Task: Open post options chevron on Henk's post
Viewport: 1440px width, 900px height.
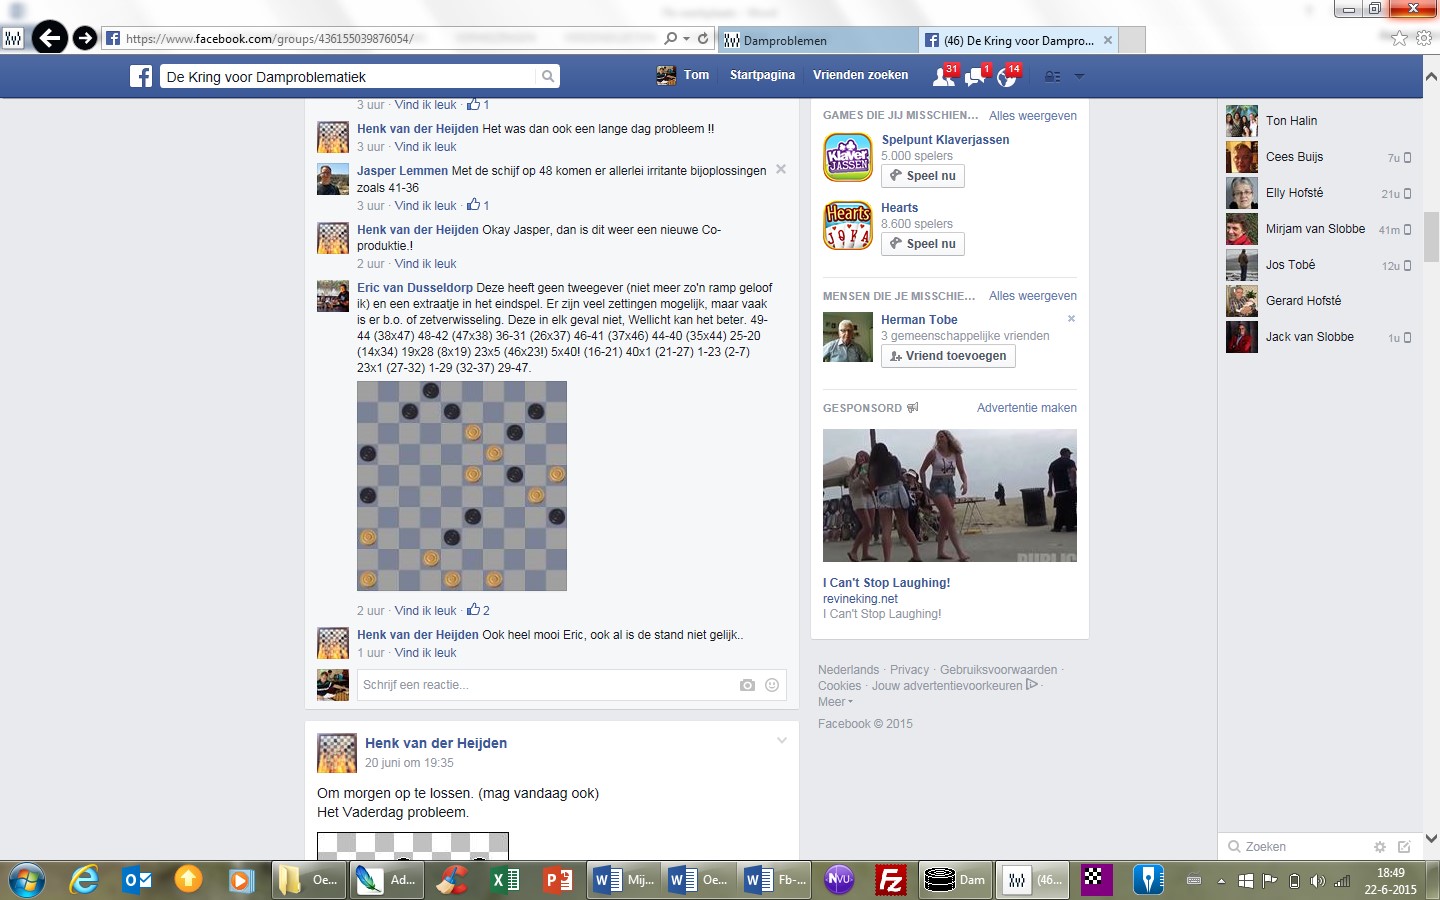Action: [782, 741]
